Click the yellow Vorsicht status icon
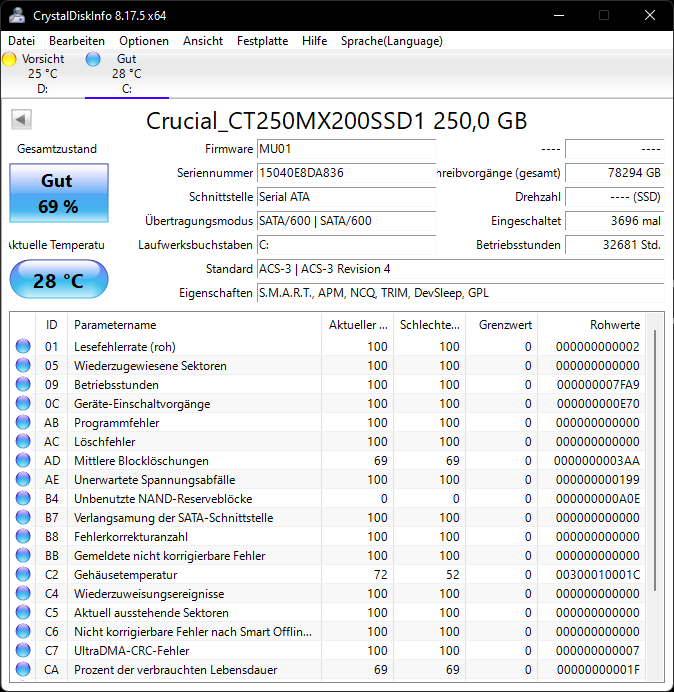The image size is (674, 692). point(9,59)
